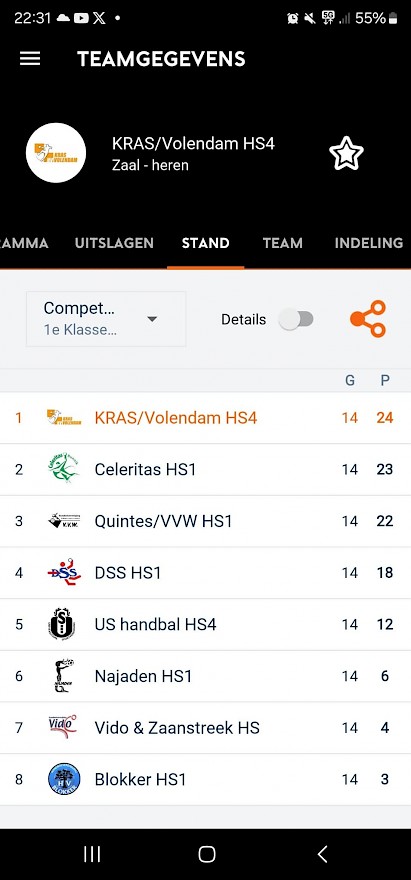Tap the US handbal HS4 crest logo

coord(62,624)
